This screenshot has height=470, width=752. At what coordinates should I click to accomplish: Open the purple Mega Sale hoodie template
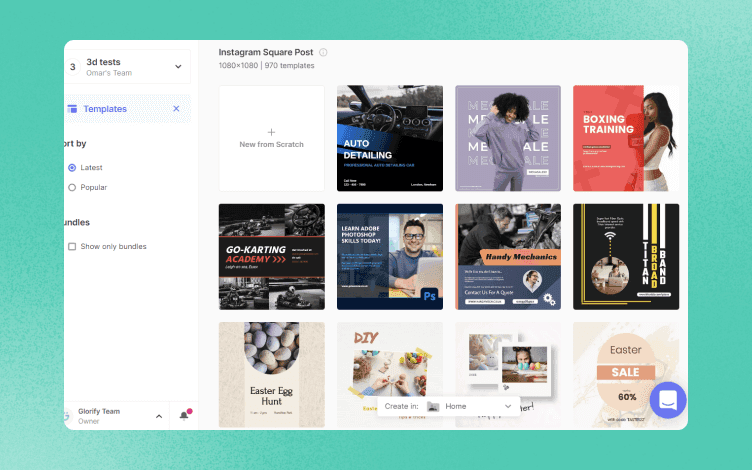click(x=508, y=139)
